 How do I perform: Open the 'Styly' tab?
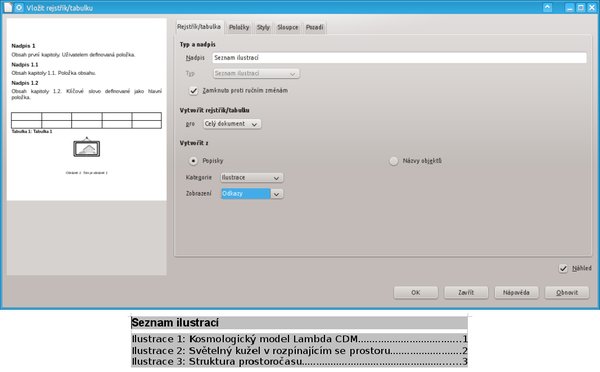[x=263, y=27]
